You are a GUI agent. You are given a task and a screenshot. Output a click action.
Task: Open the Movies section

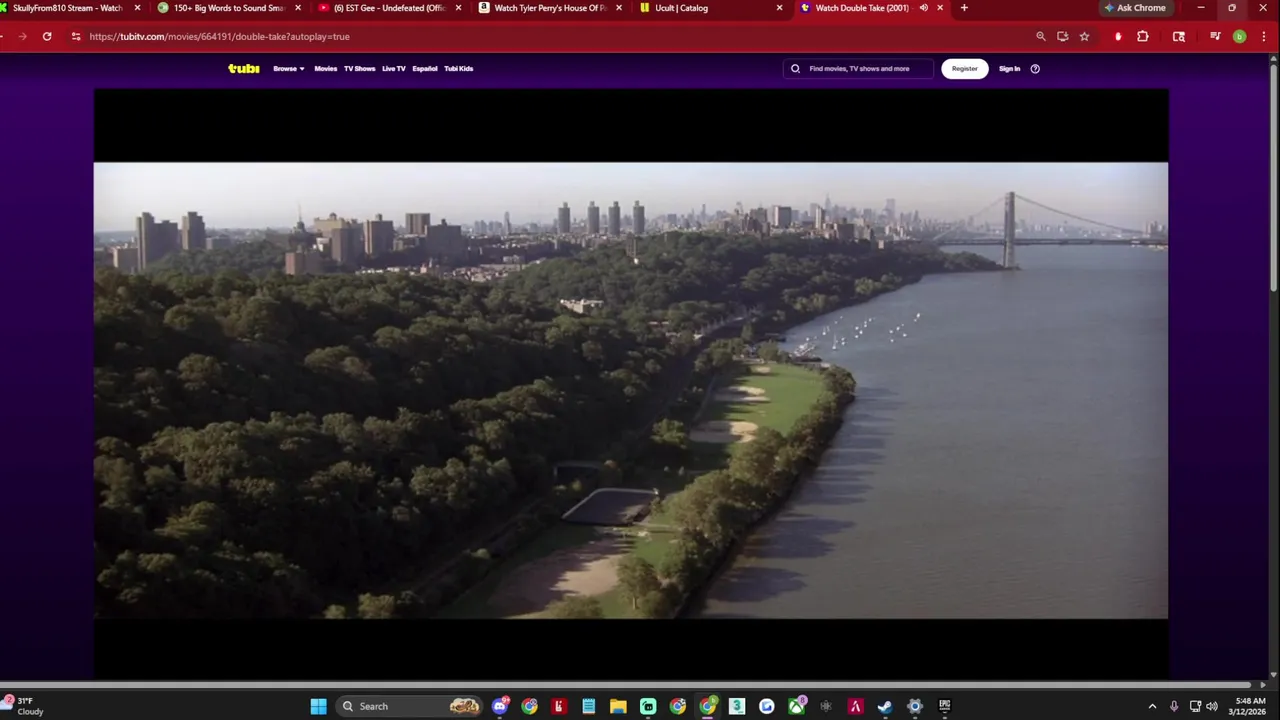tap(326, 69)
